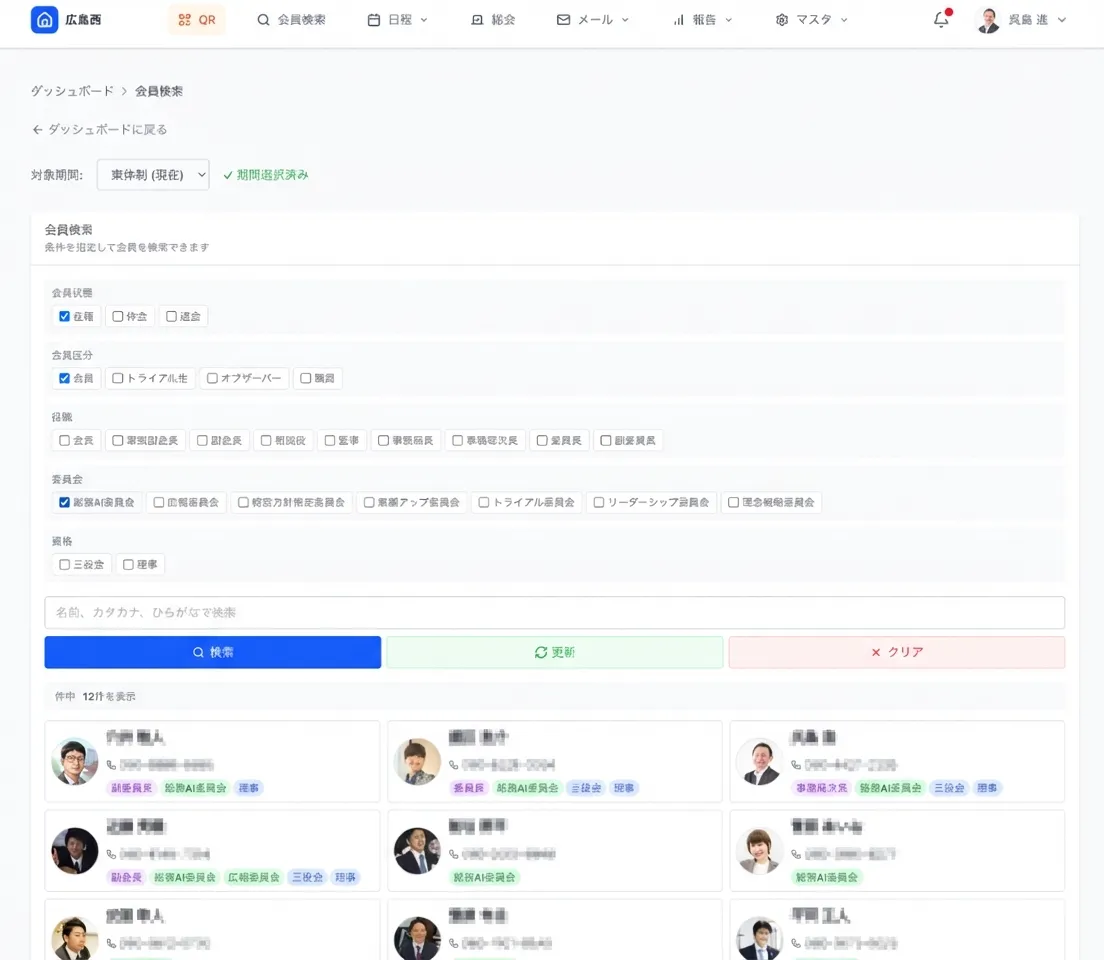
Task: Click the red クリア button
Action: pos(896,652)
